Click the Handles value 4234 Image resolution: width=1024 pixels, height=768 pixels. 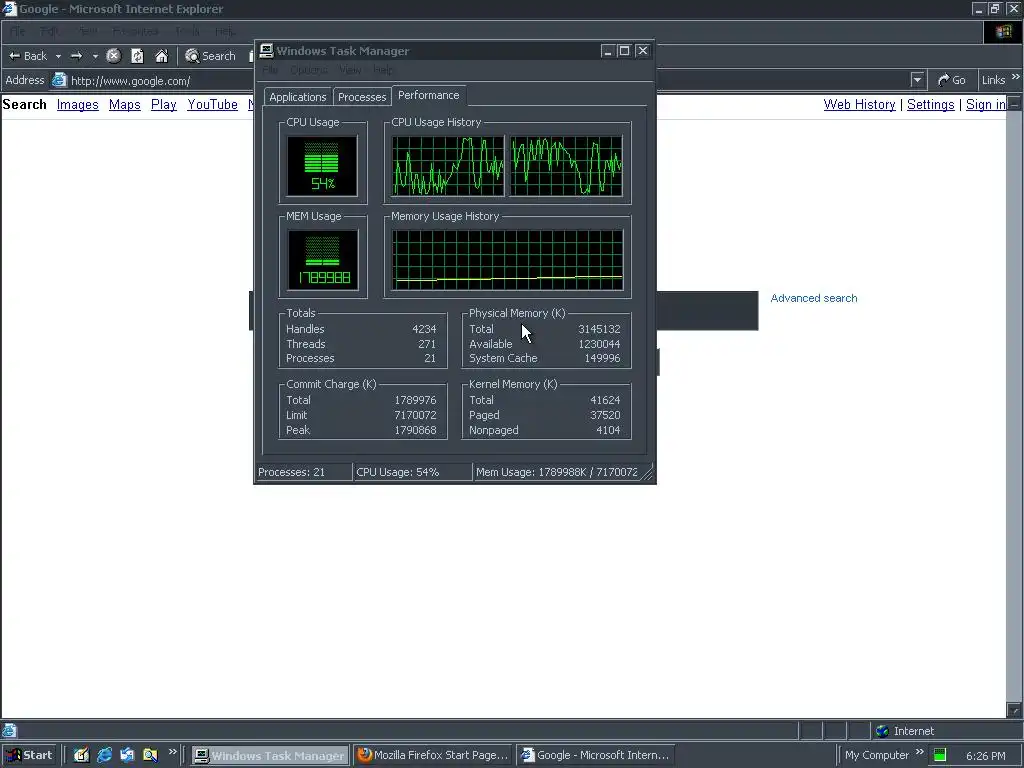[424, 329]
